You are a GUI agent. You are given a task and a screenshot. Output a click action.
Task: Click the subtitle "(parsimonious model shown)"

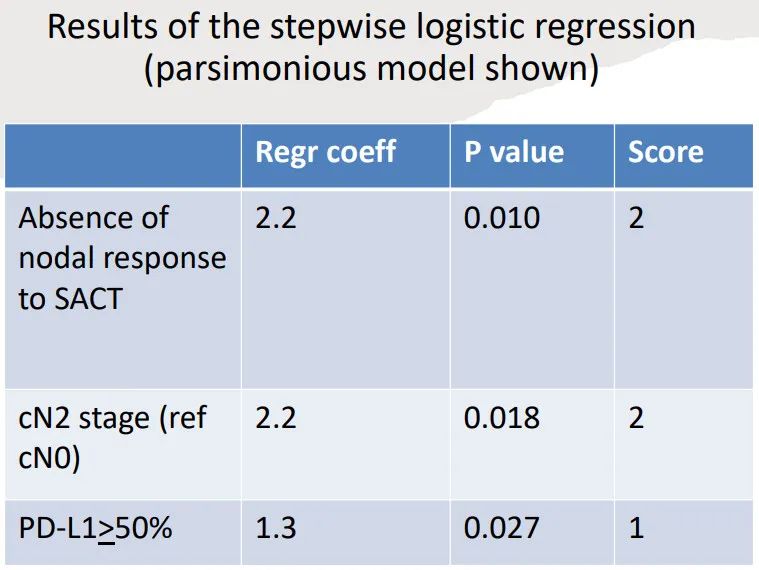pos(371,72)
